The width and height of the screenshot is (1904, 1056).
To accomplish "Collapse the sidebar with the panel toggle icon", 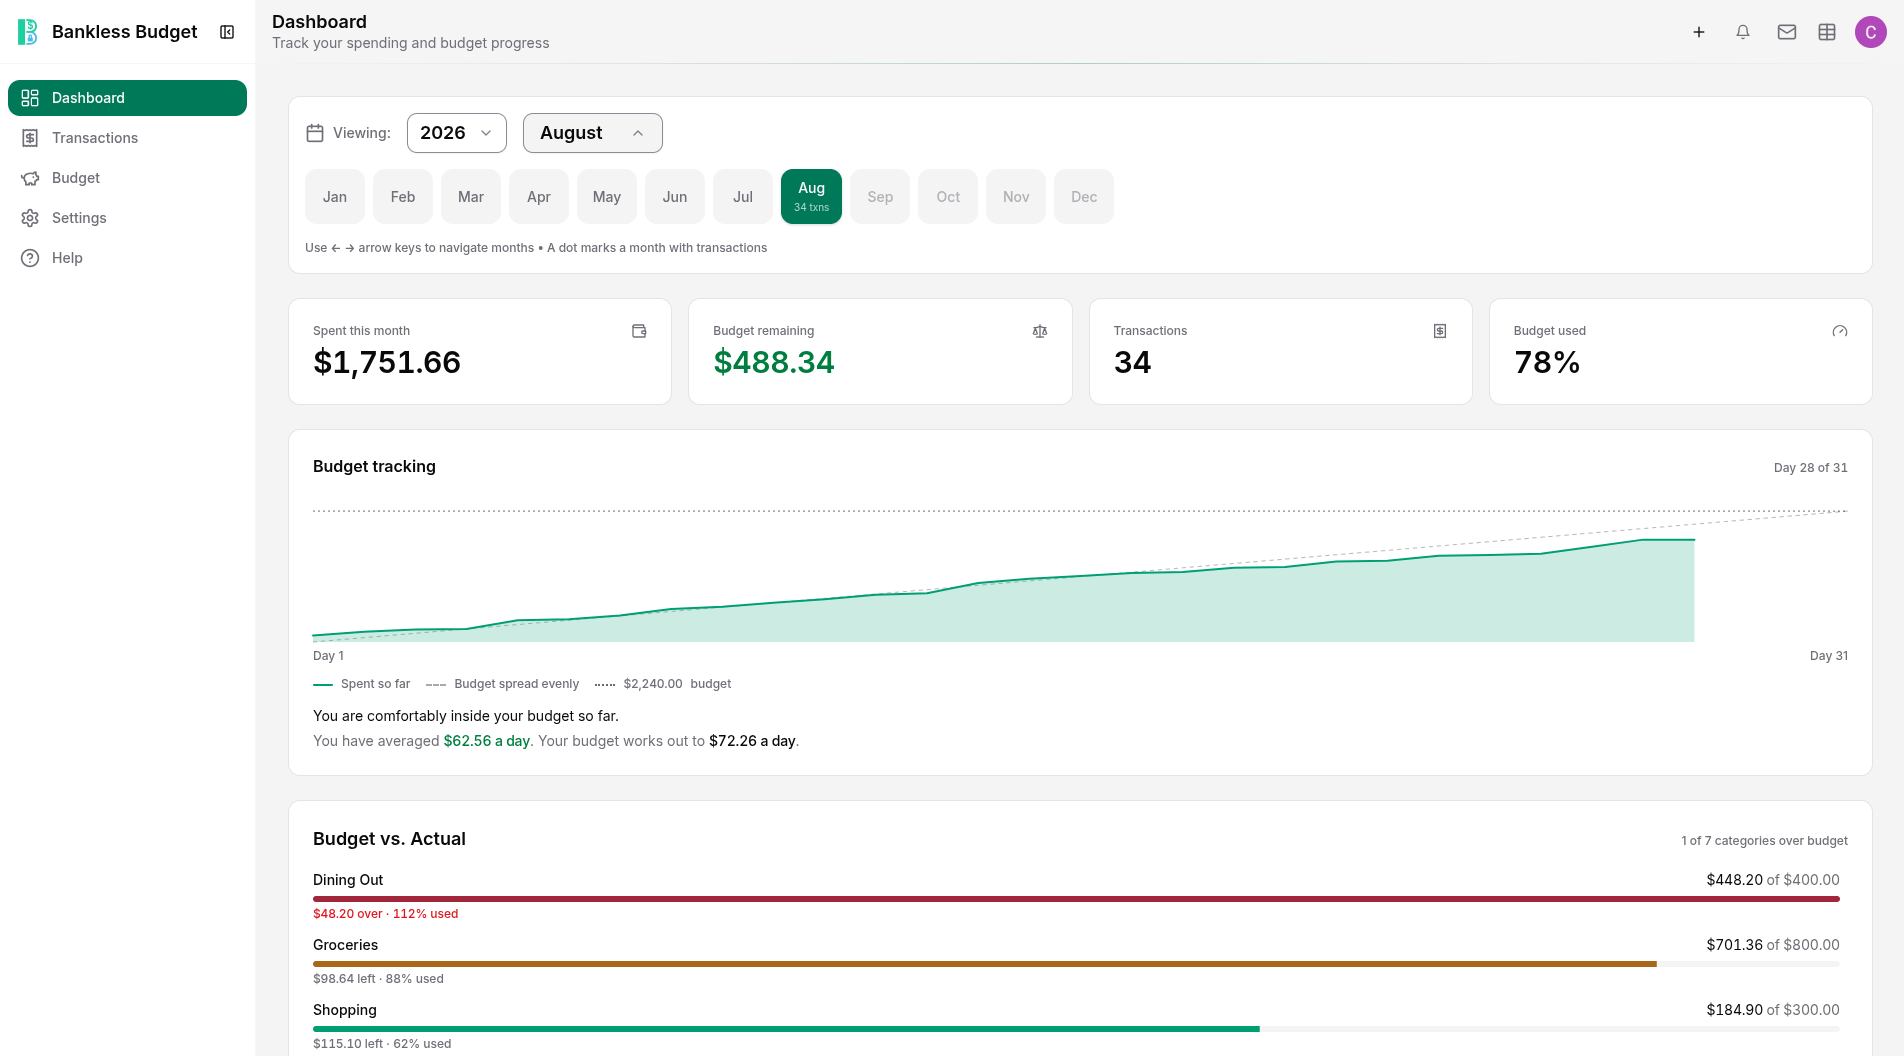I will coord(227,32).
